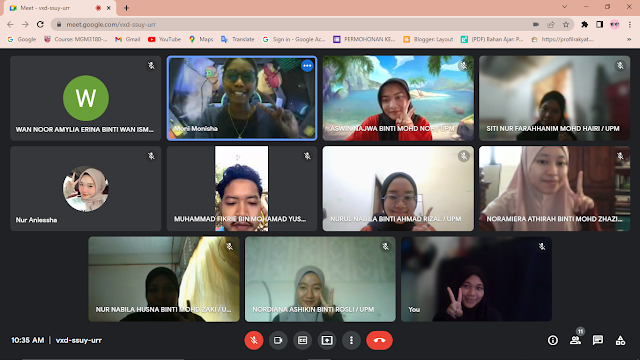Viewport: 640px width, 360px height.
Task: Open the (PDF) Bahan Ajar bookmark
Action: (x=492, y=39)
